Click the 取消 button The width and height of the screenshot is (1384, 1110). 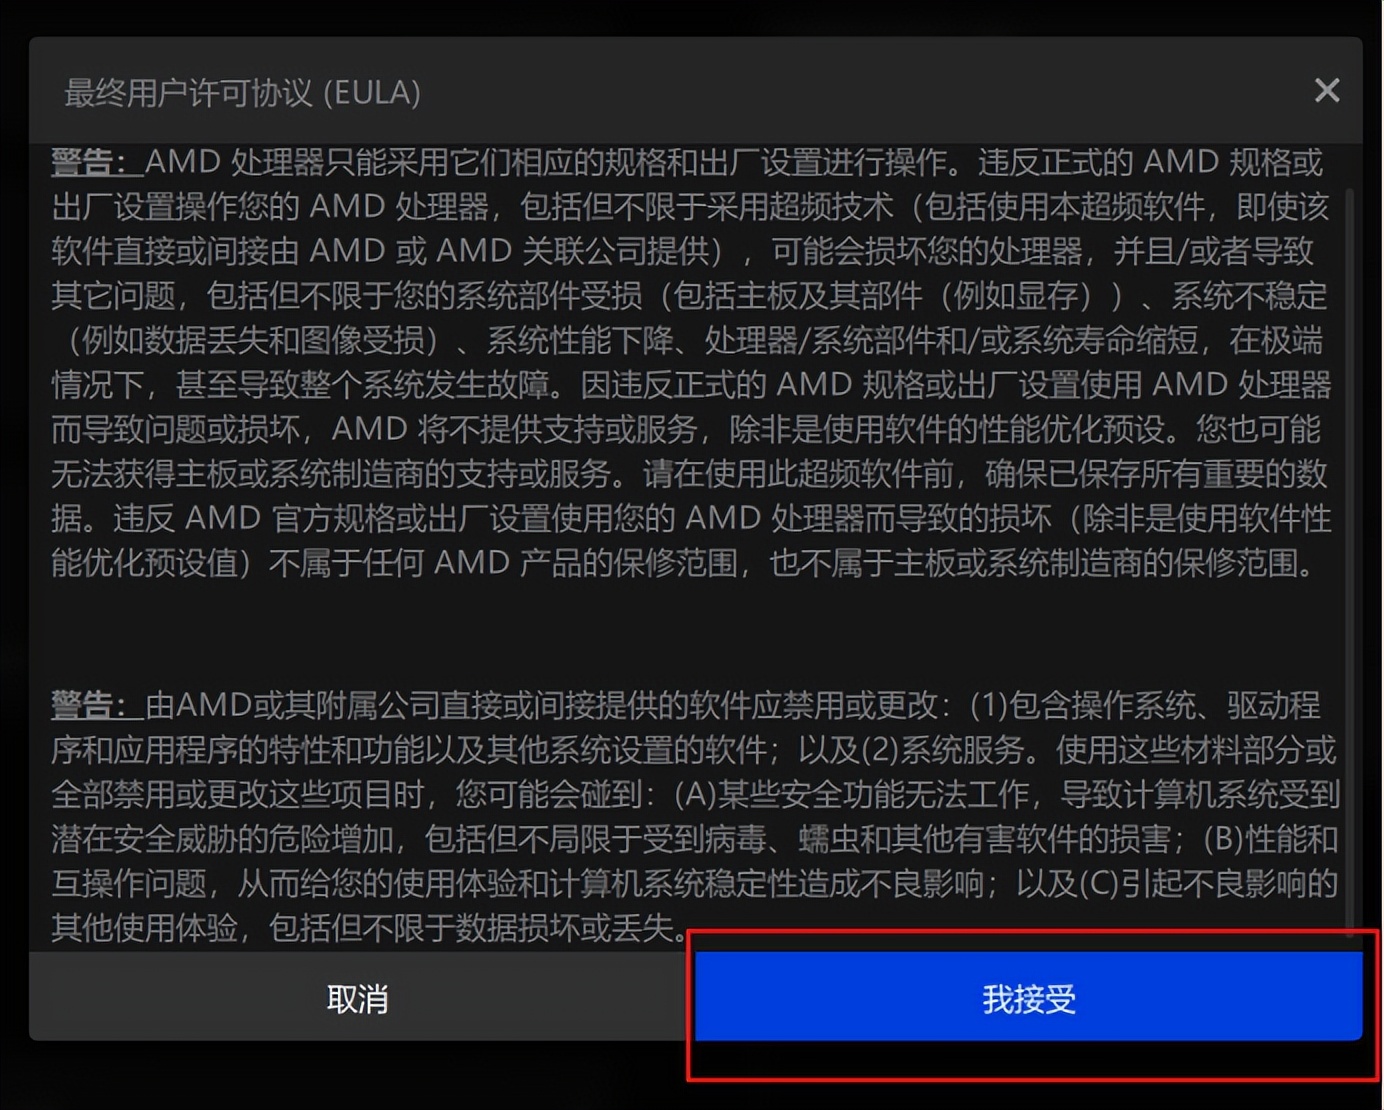pyautogui.click(x=358, y=998)
